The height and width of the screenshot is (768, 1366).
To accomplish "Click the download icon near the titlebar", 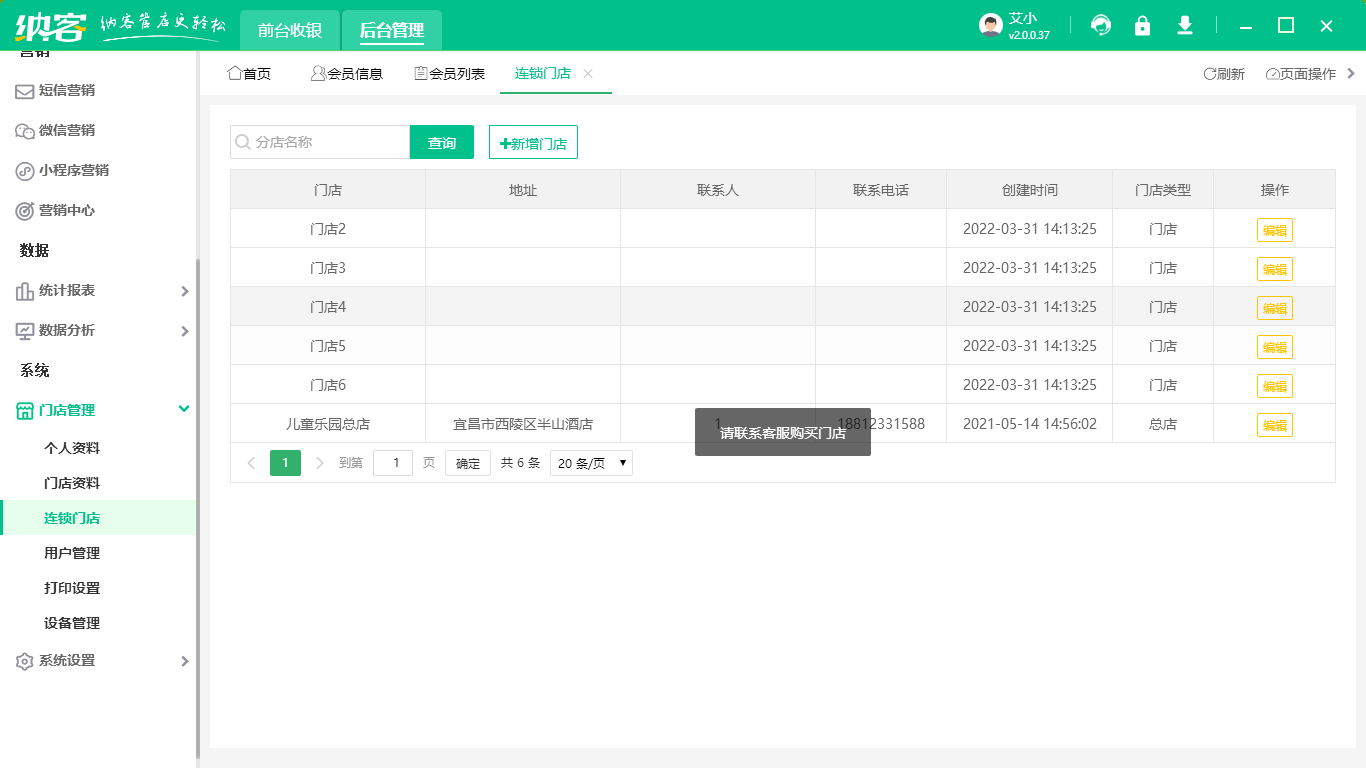I will coord(1184,26).
